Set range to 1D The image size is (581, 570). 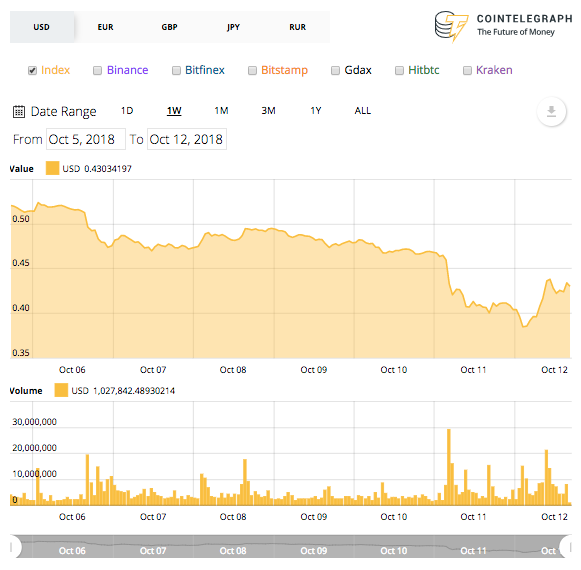coord(127,111)
